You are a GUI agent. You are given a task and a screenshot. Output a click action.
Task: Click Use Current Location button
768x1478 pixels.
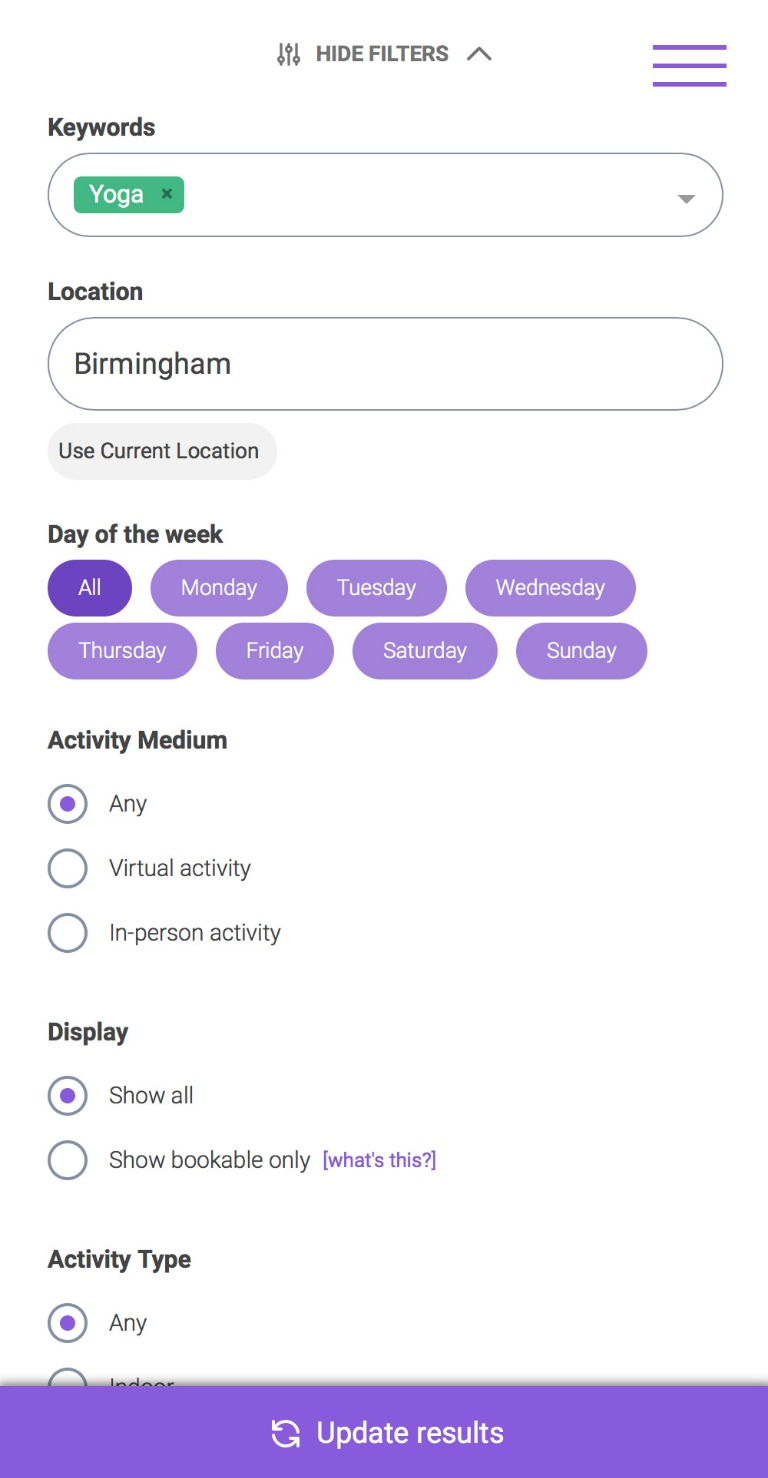pos(159,451)
